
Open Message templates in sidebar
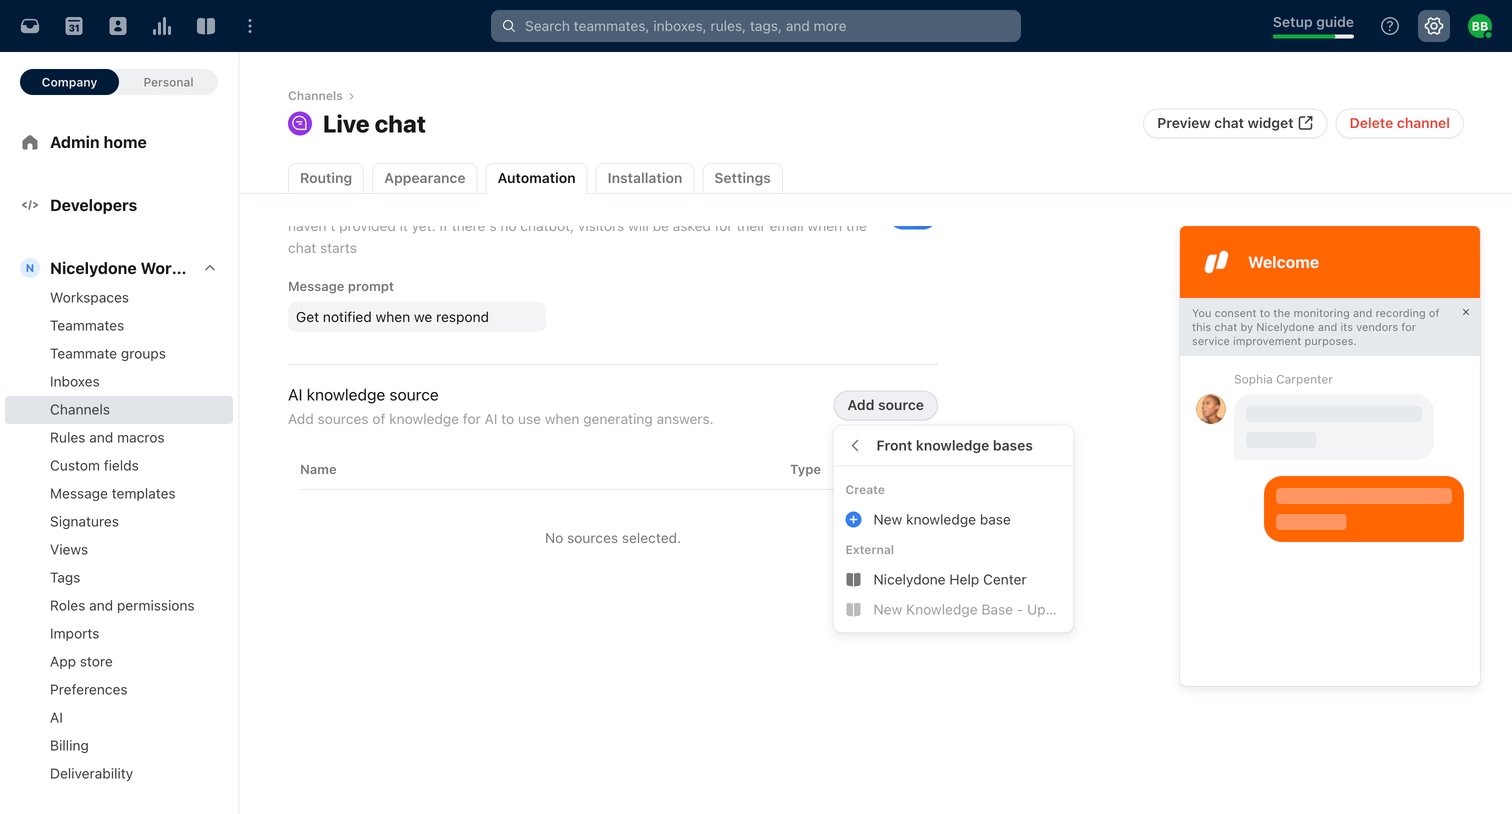112,494
